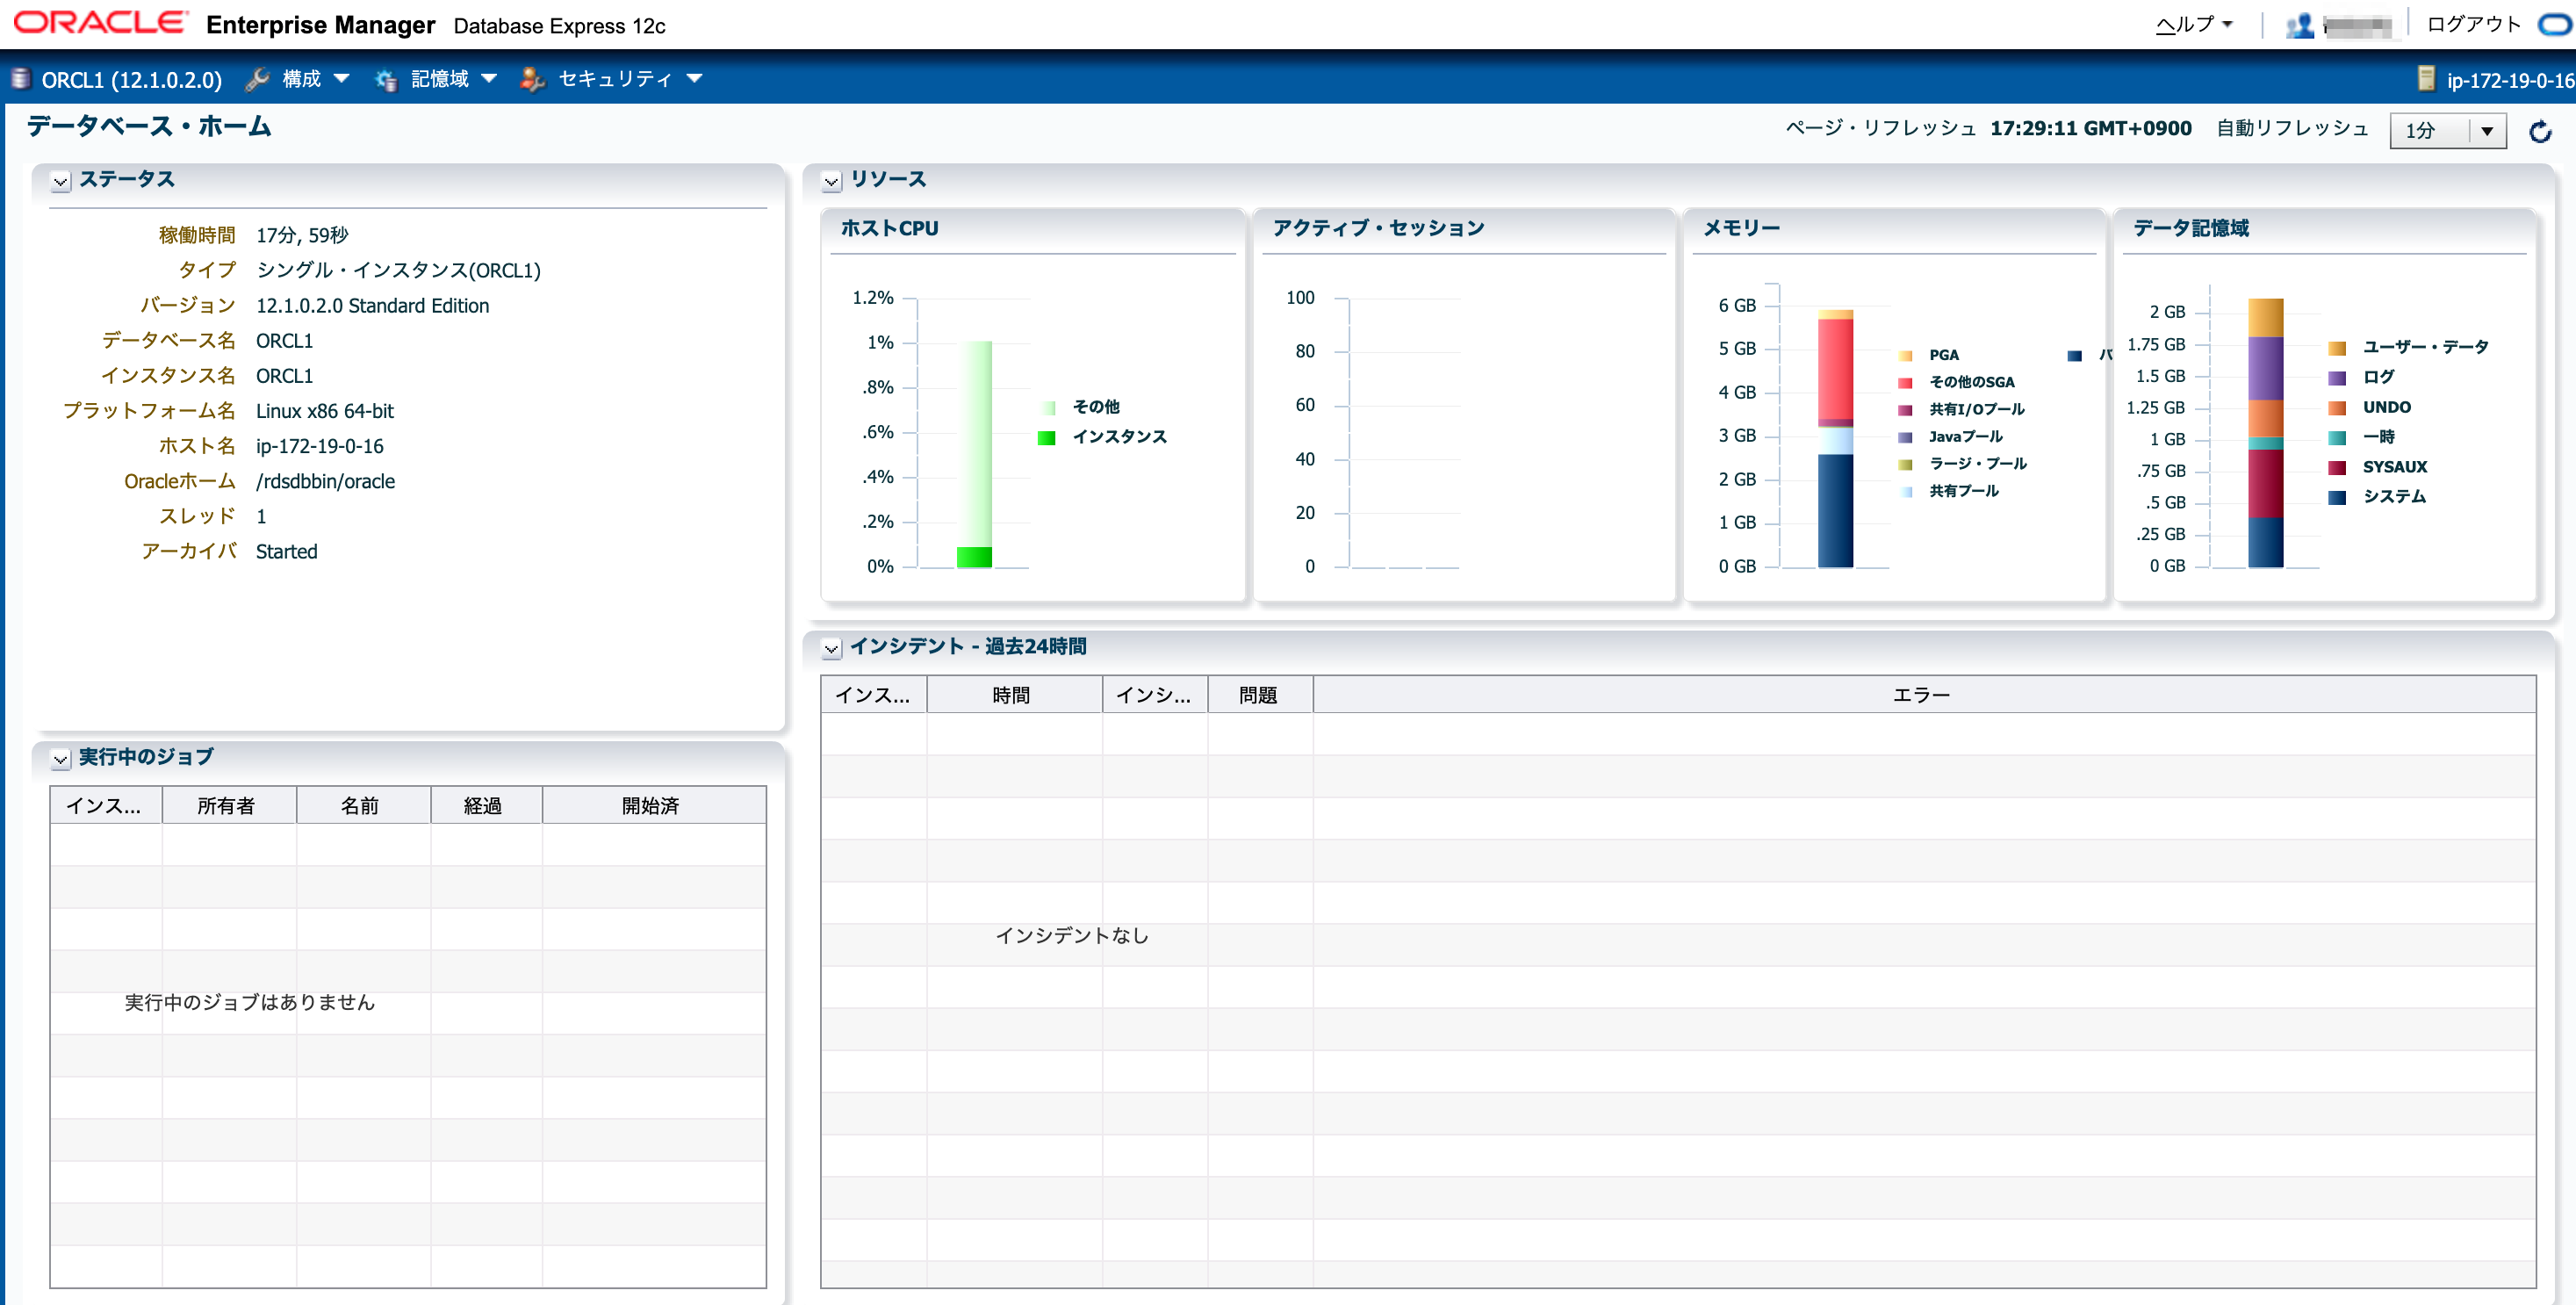Click the ORCL1 (12.1.0.2.0) link
2576x1305 pixels.
pyautogui.click(x=131, y=80)
